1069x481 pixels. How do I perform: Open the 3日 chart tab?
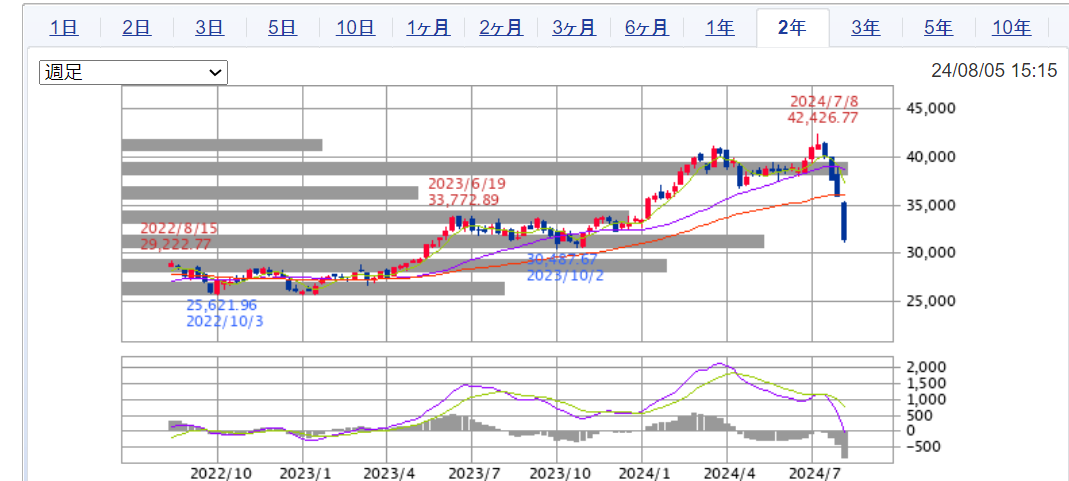210,28
